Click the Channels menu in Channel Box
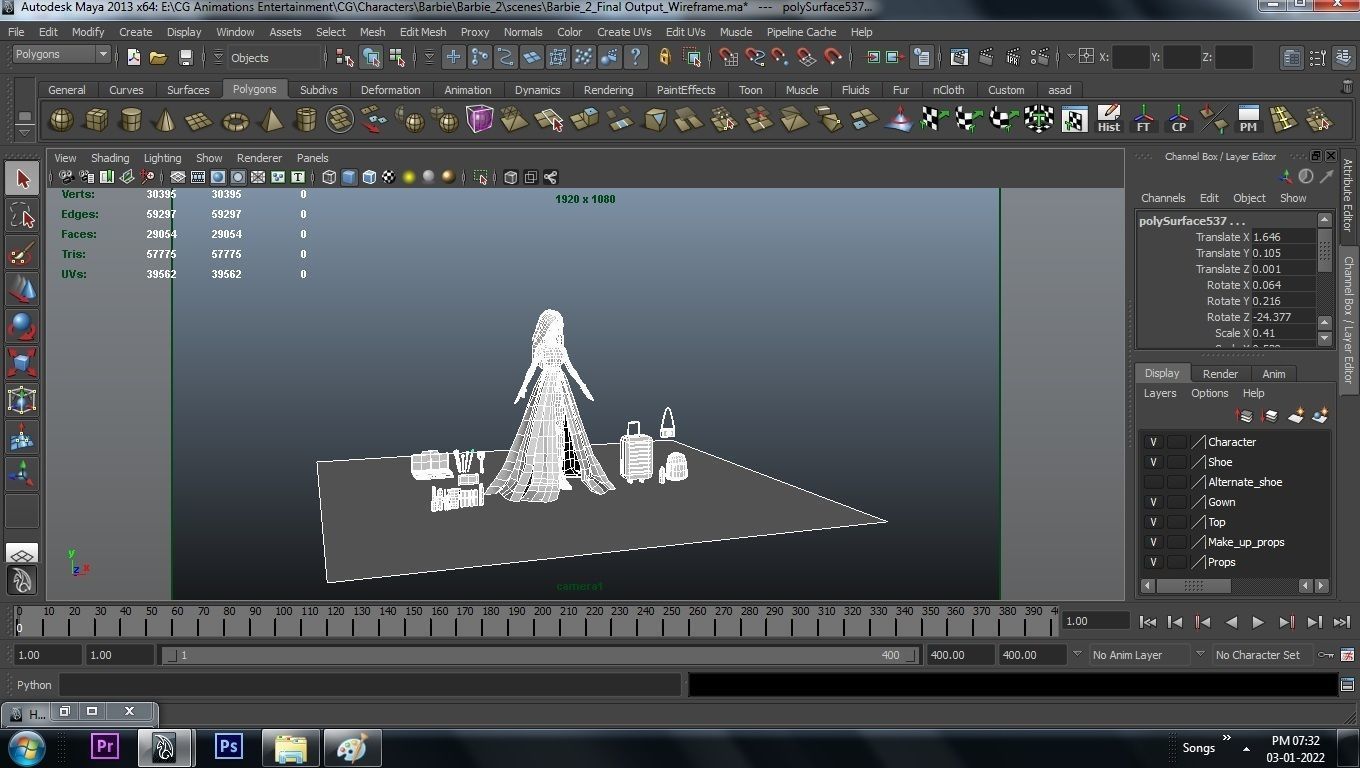Viewport: 1360px width, 768px height. pyautogui.click(x=1163, y=198)
